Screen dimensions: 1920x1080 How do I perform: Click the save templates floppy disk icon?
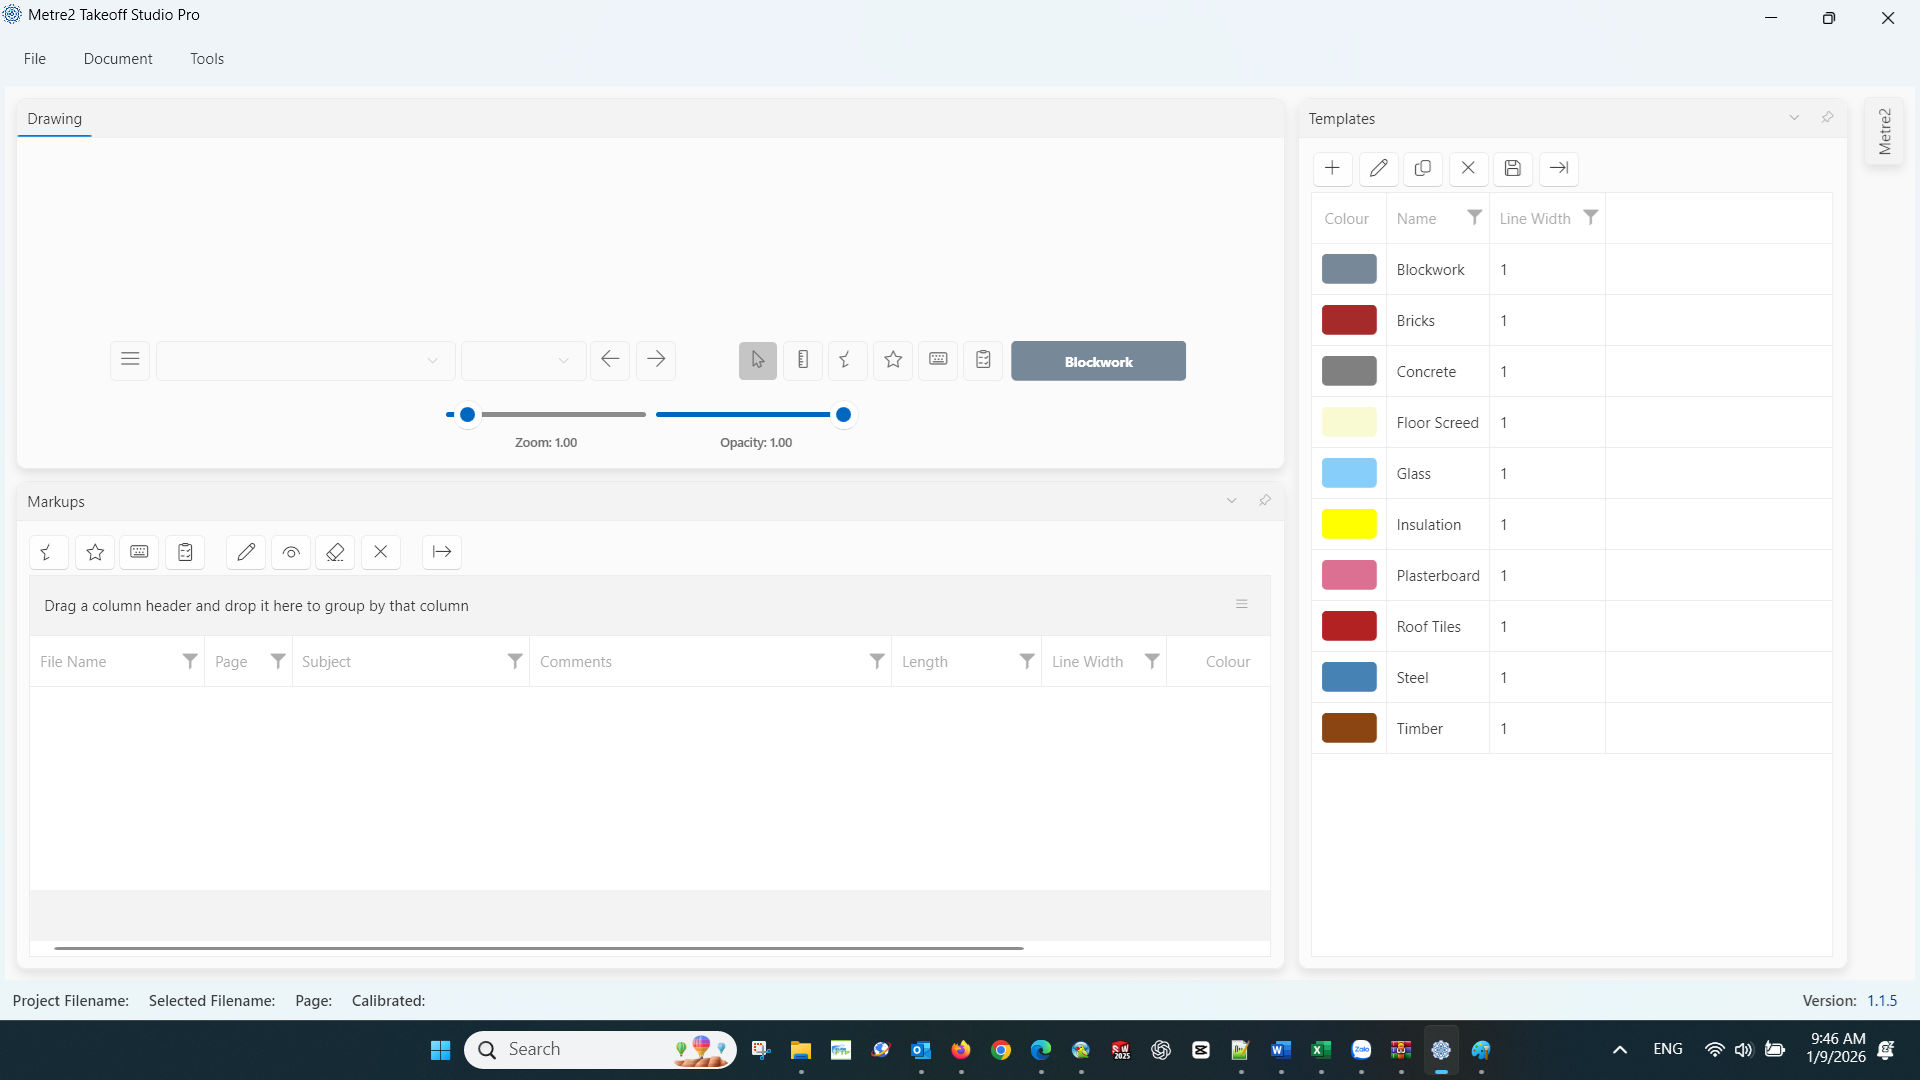click(x=1512, y=168)
